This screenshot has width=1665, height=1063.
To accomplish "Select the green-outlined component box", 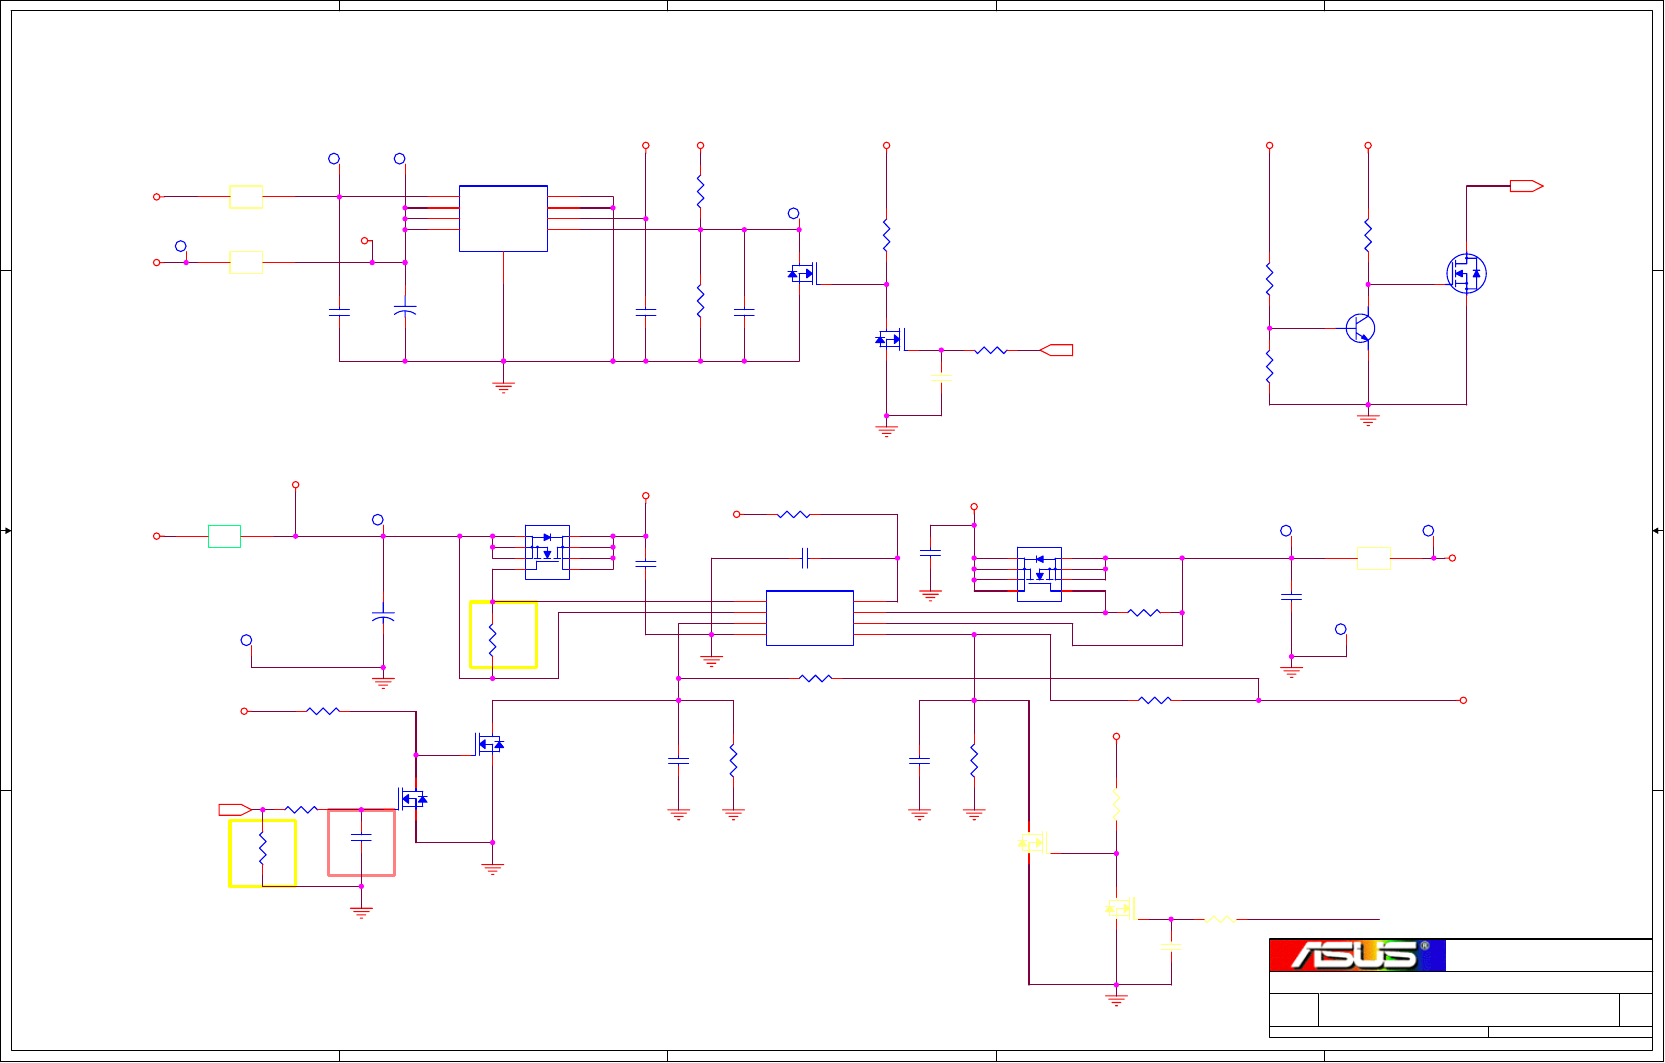I will 224,536.
